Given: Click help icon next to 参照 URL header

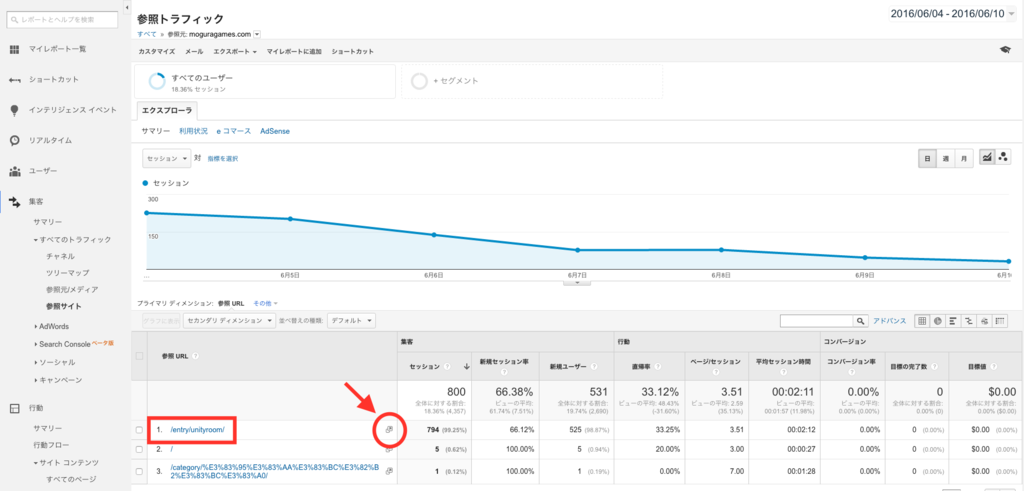Looking at the screenshot, I should tap(195, 356).
